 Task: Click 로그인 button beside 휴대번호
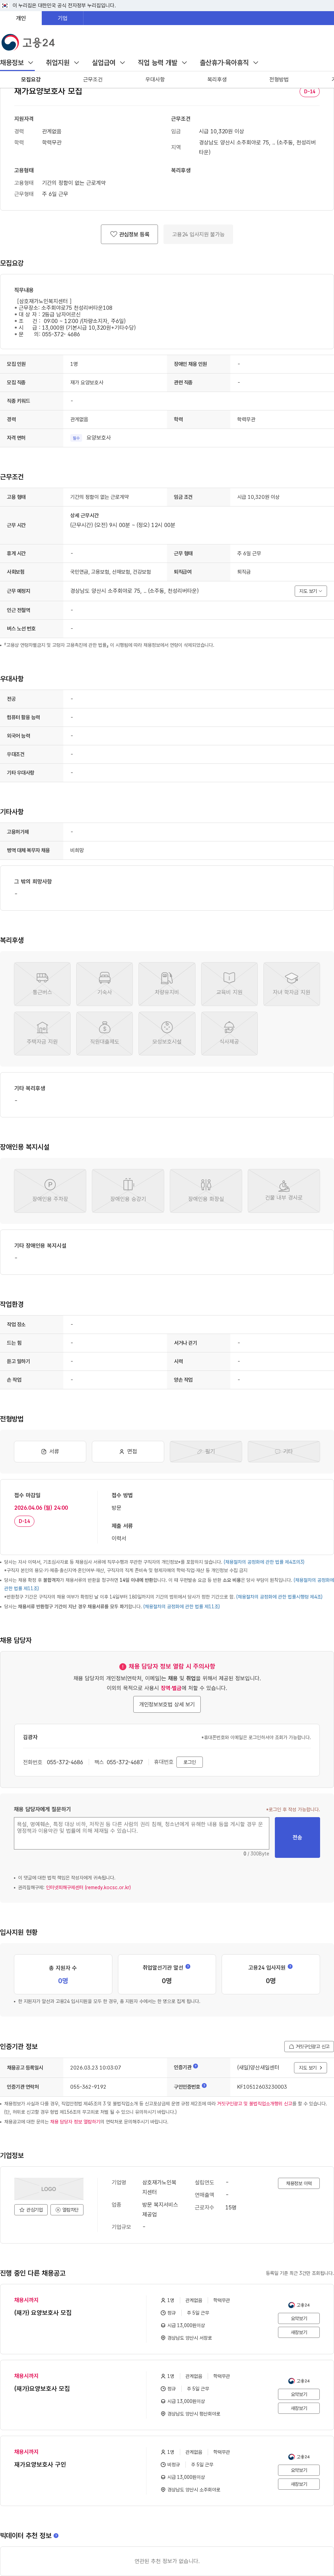click(x=189, y=1762)
